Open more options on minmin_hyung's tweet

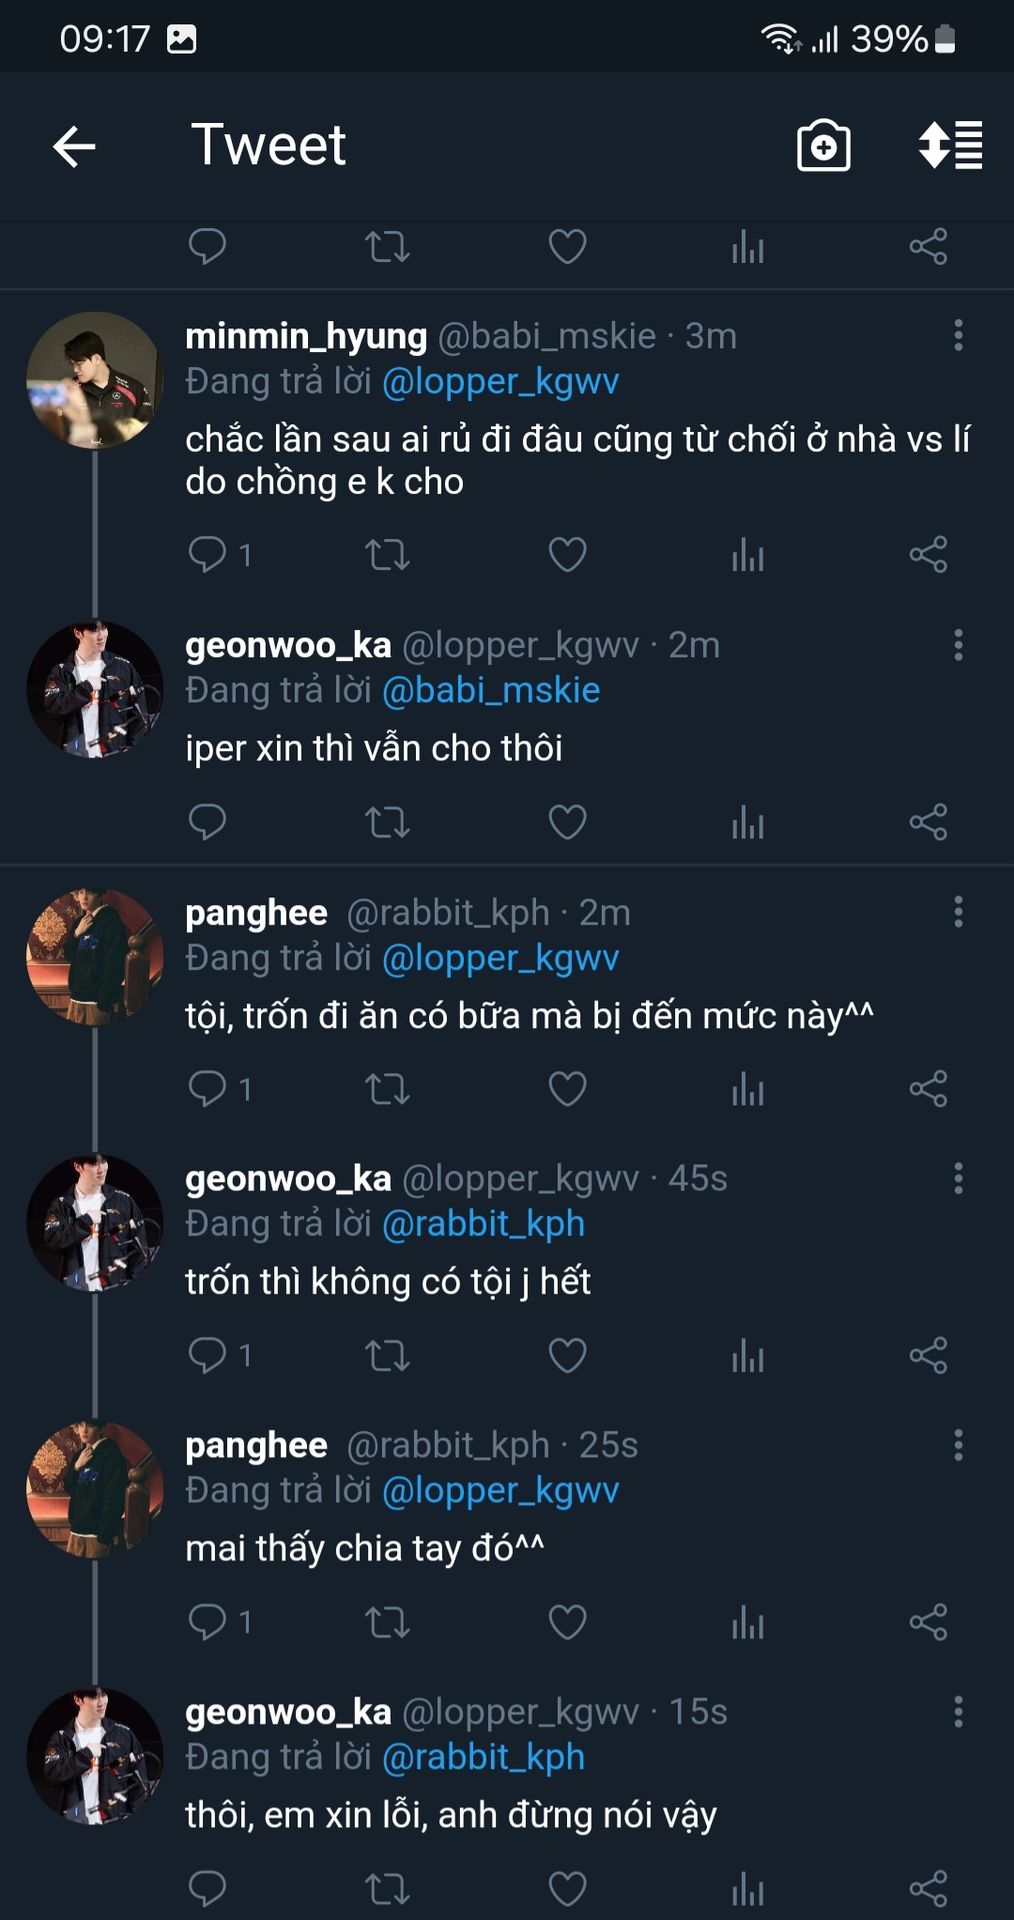click(958, 336)
